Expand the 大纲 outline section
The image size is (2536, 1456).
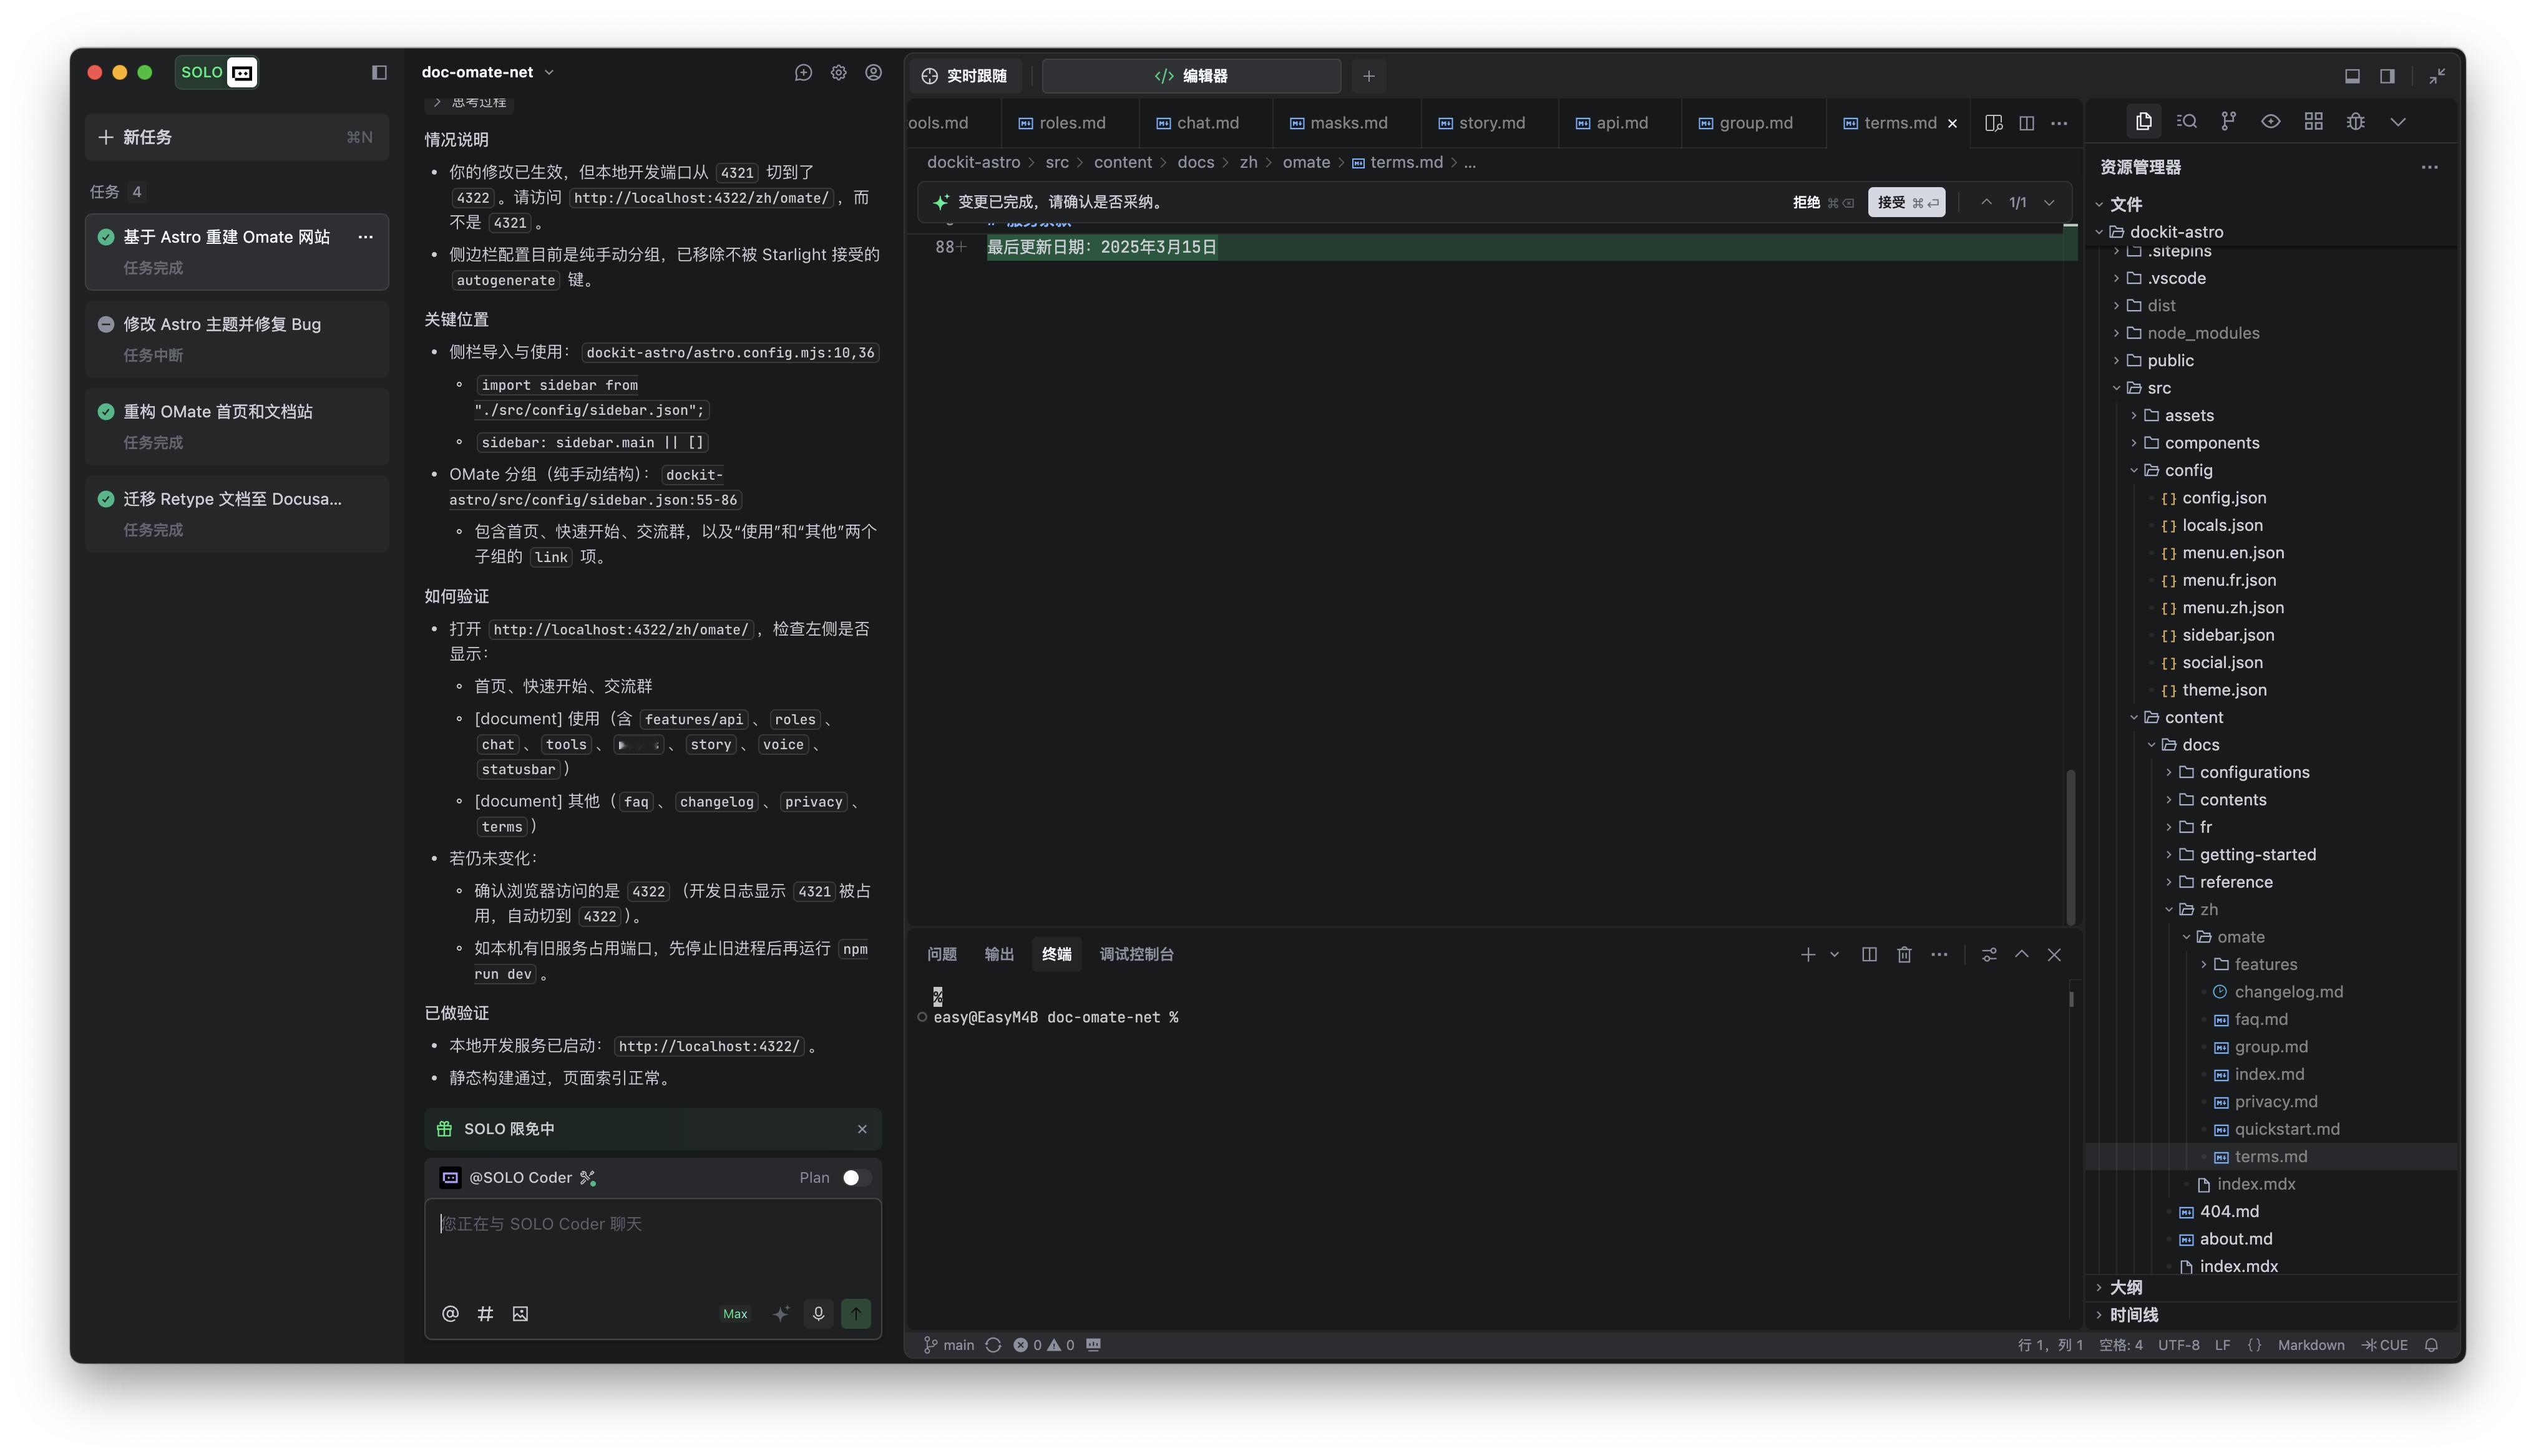click(2125, 1287)
